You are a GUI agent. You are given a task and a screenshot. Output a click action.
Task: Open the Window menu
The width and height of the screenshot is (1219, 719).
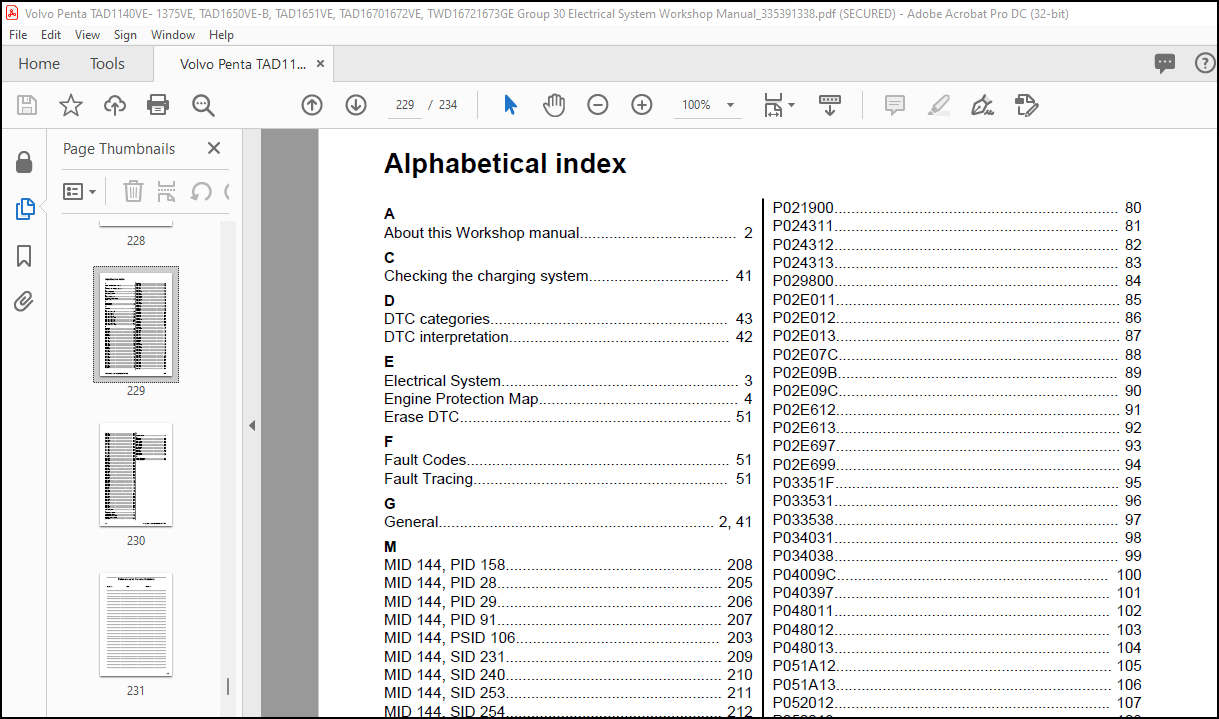point(173,34)
